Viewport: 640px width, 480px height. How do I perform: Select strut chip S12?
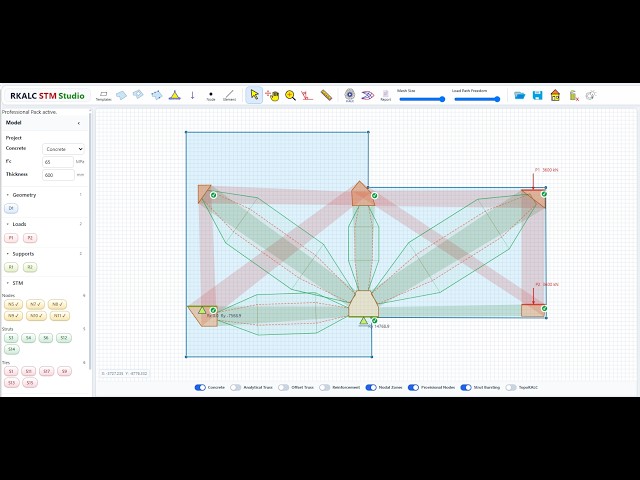pyautogui.click(x=64, y=338)
